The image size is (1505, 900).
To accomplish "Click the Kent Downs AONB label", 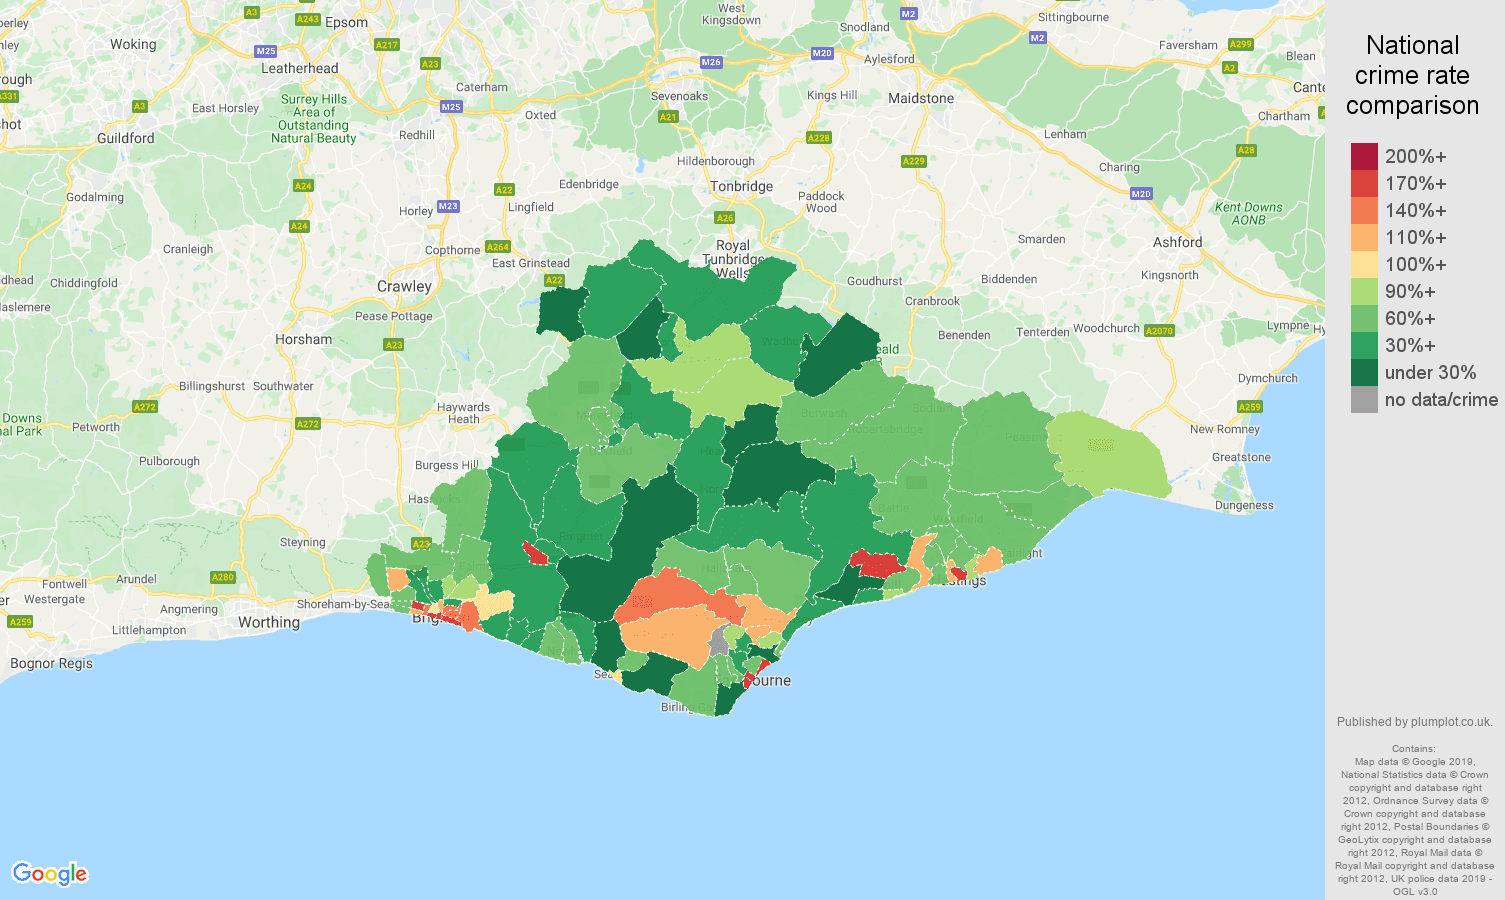I will pyautogui.click(x=1248, y=214).
